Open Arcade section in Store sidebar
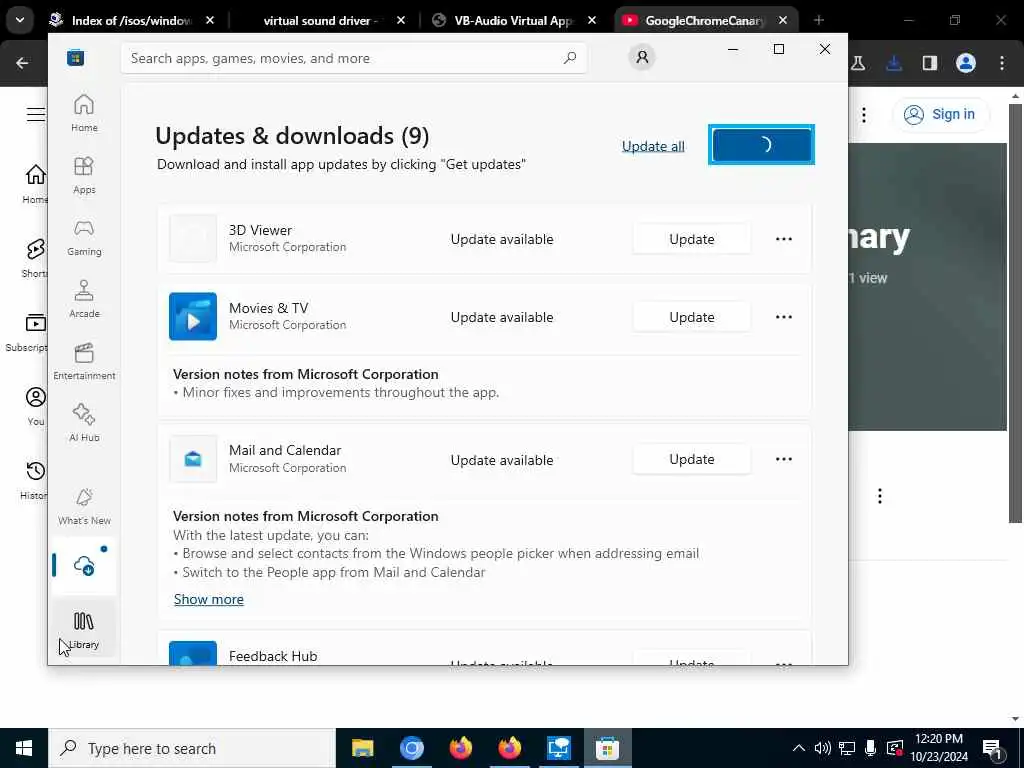This screenshot has width=1024, height=768. (84, 299)
